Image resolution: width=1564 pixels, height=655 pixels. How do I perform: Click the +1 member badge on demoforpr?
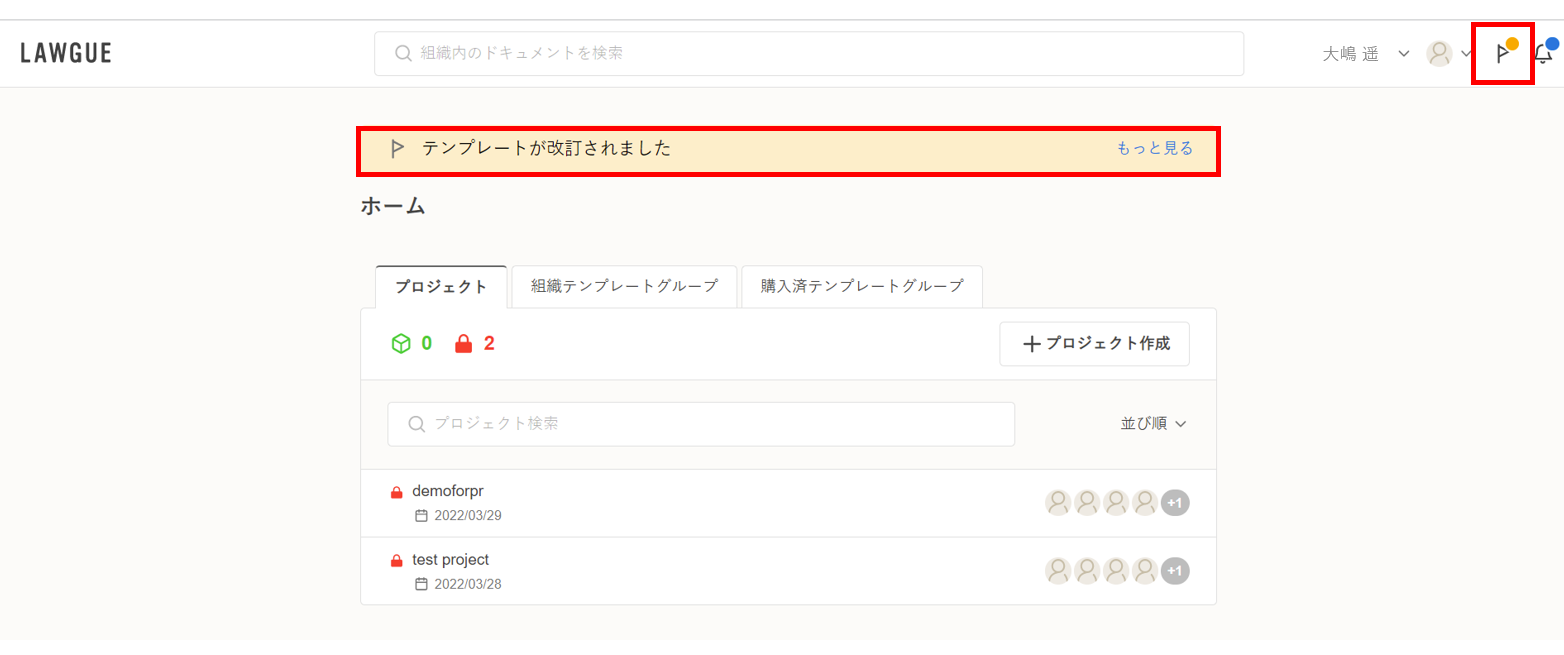1175,503
